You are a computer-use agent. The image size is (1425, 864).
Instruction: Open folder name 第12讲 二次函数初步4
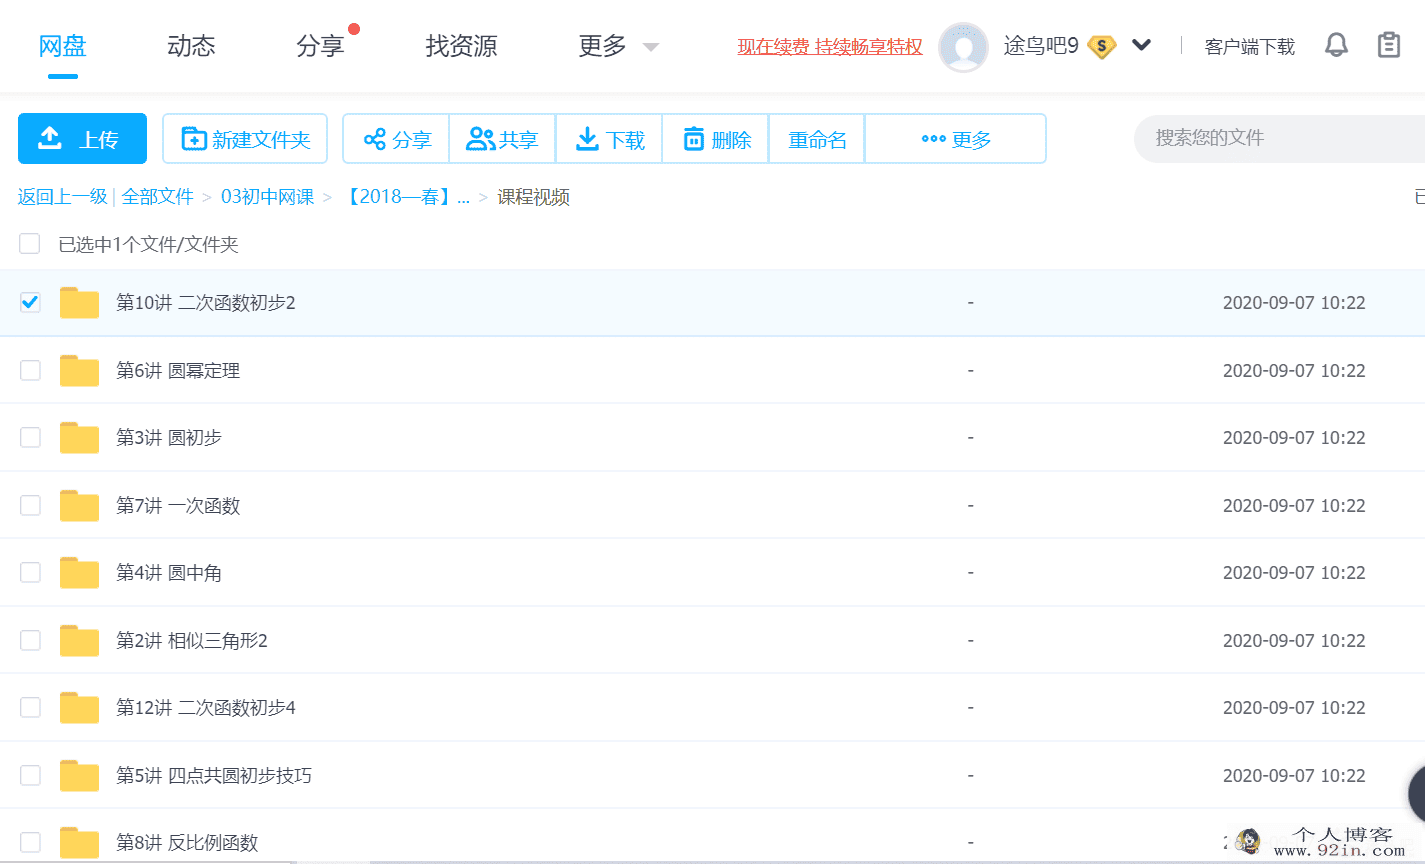(206, 707)
